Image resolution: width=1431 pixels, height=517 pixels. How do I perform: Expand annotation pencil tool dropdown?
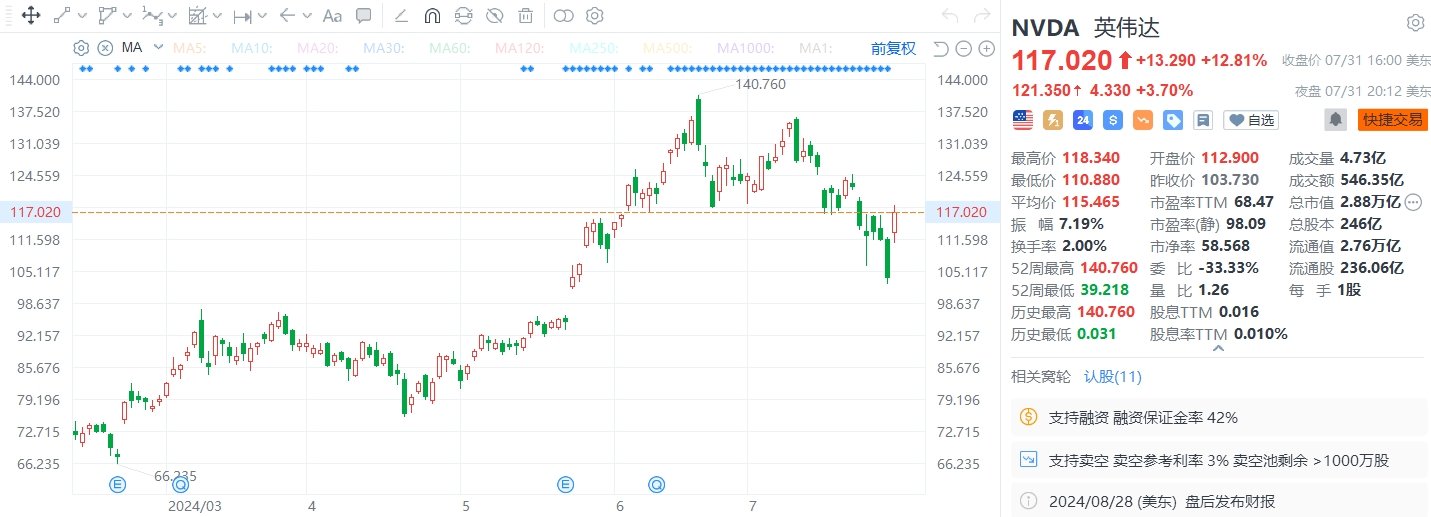click(217, 16)
